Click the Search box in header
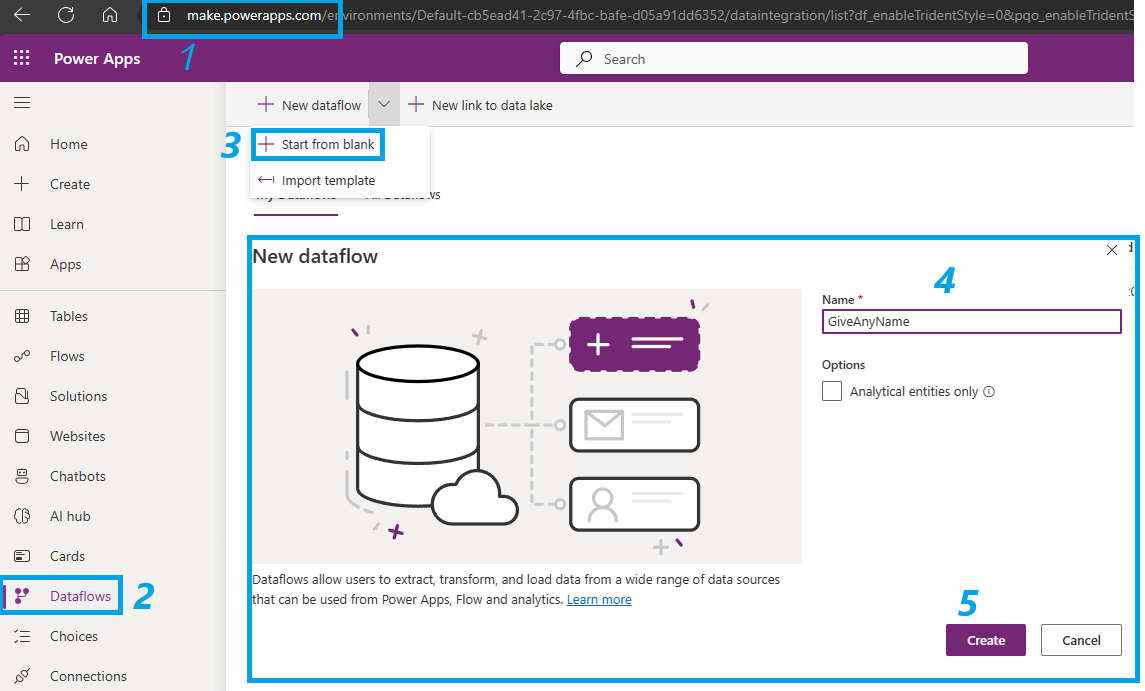 click(794, 58)
